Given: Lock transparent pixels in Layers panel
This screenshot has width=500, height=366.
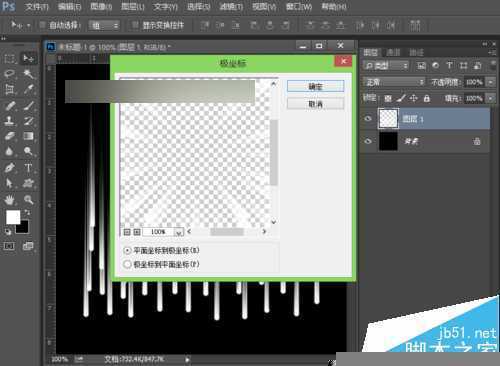Looking at the screenshot, I should tap(388, 98).
